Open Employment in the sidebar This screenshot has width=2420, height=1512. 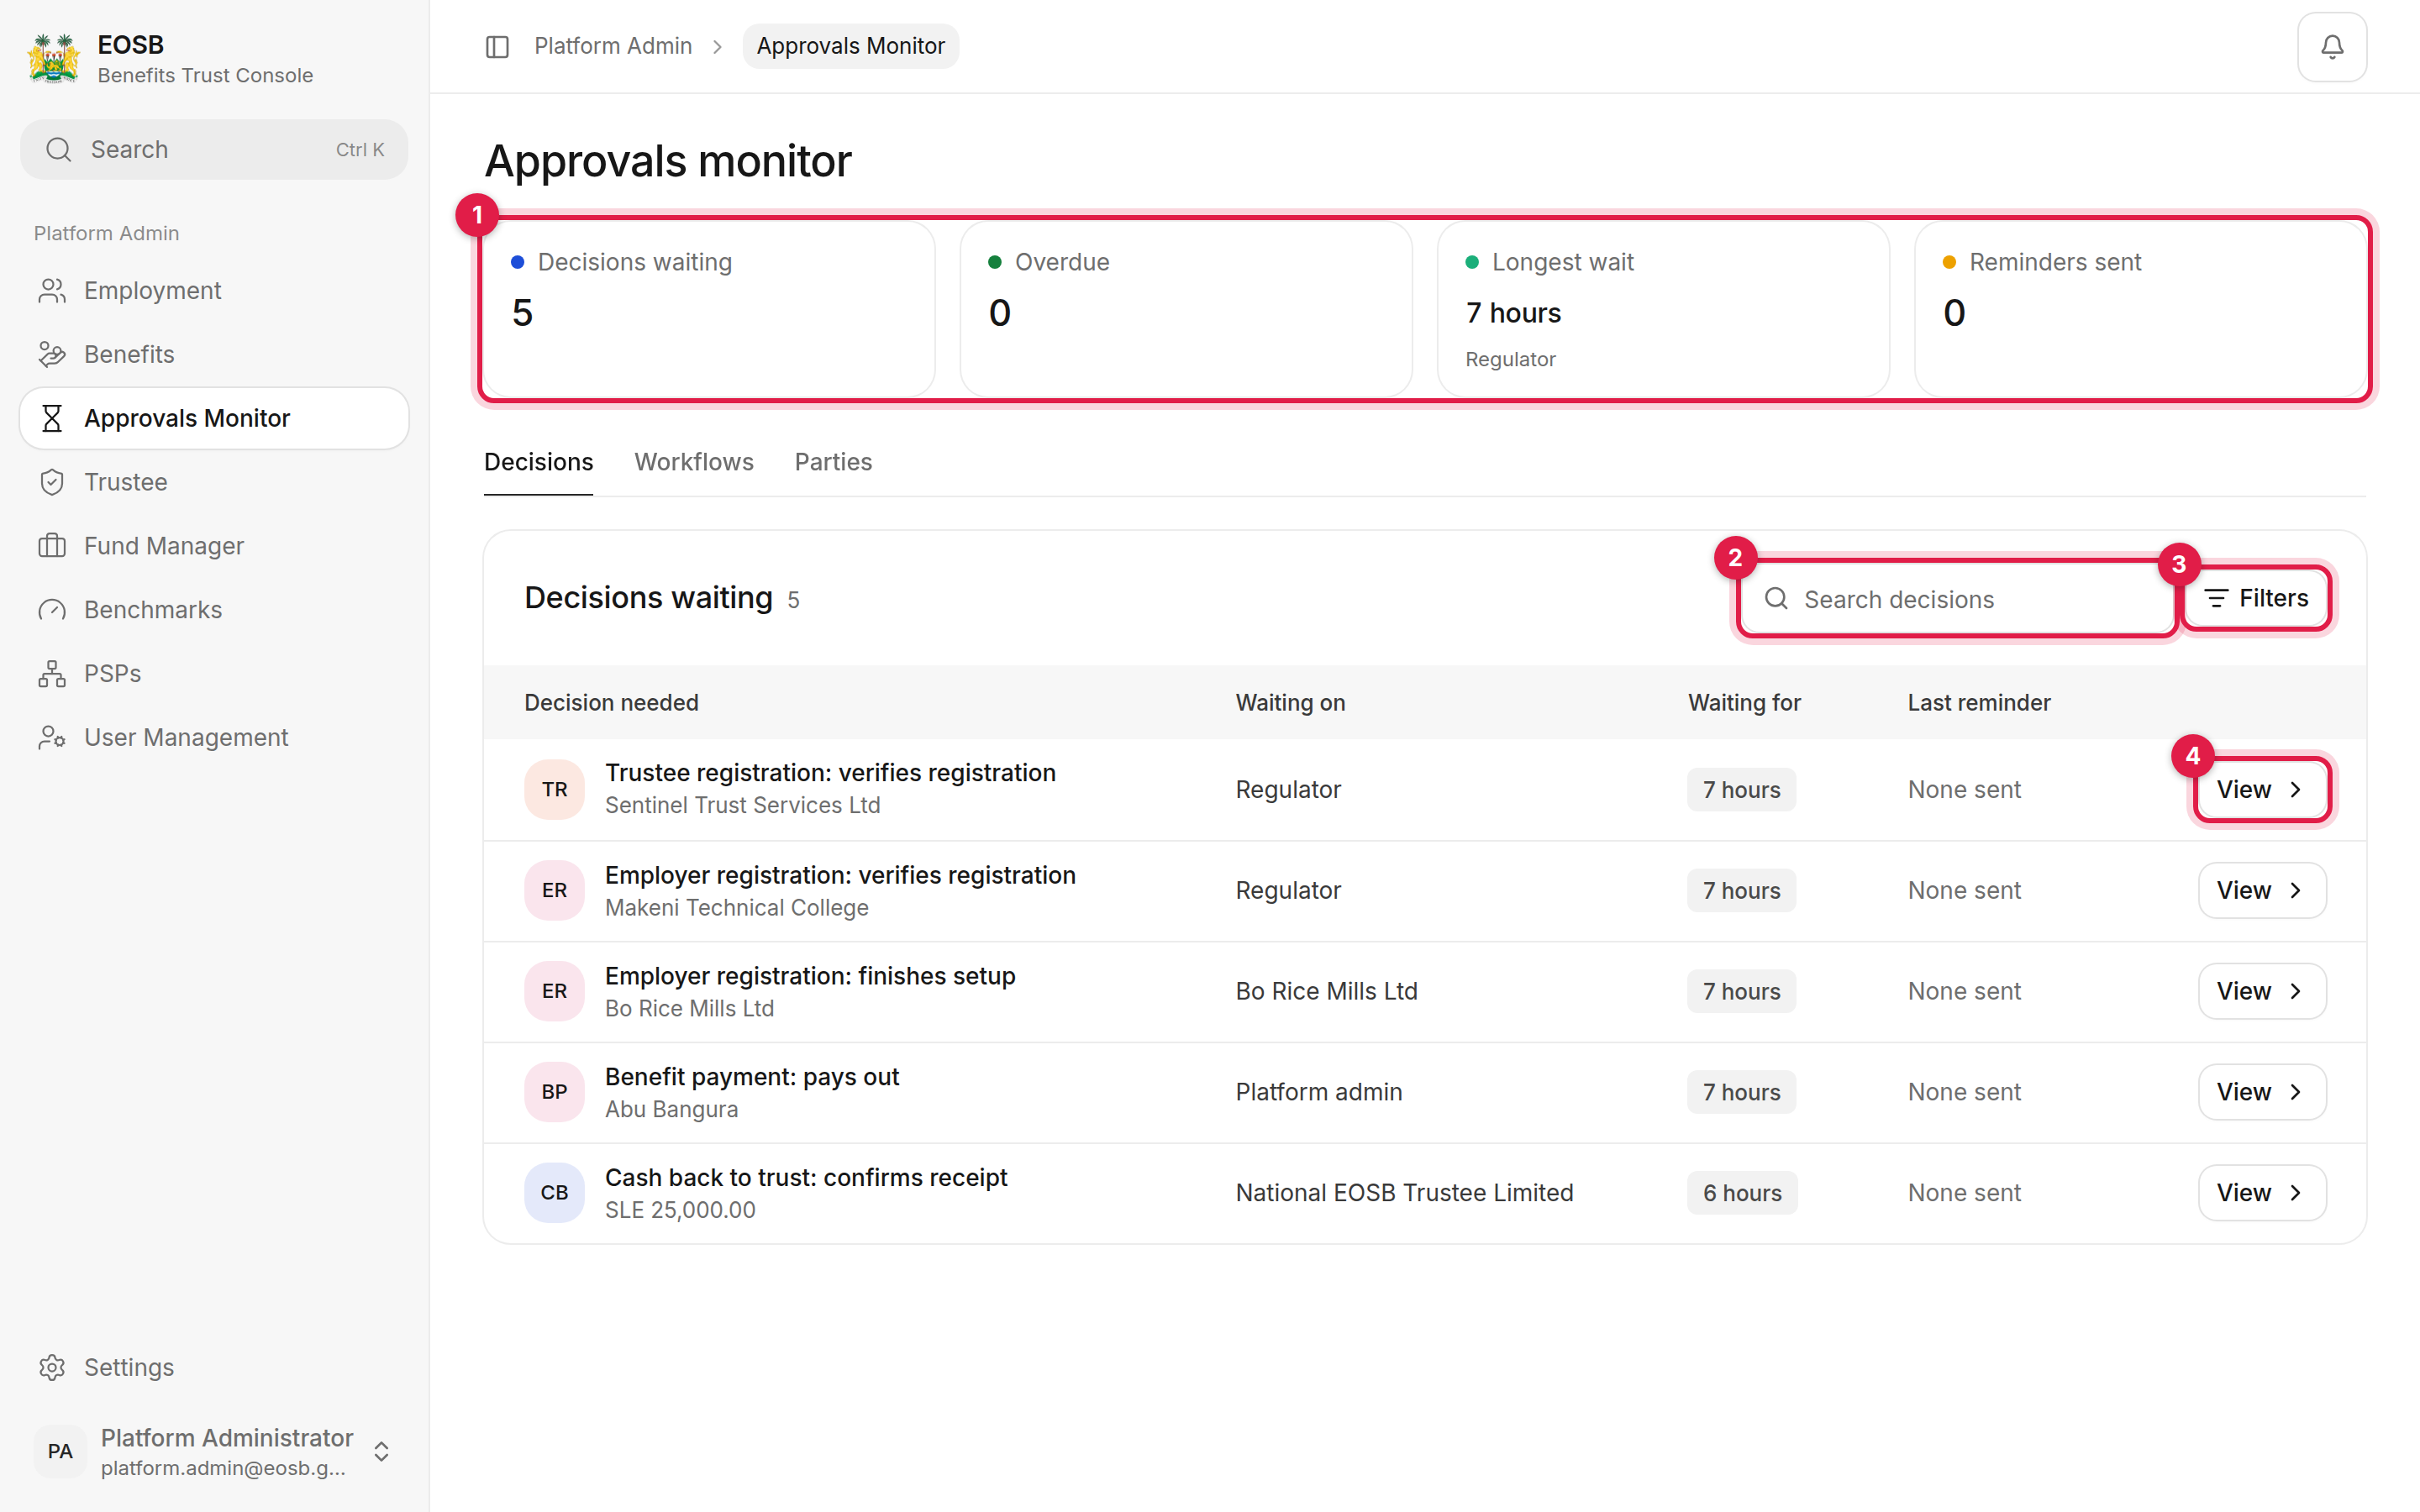tap(214, 290)
